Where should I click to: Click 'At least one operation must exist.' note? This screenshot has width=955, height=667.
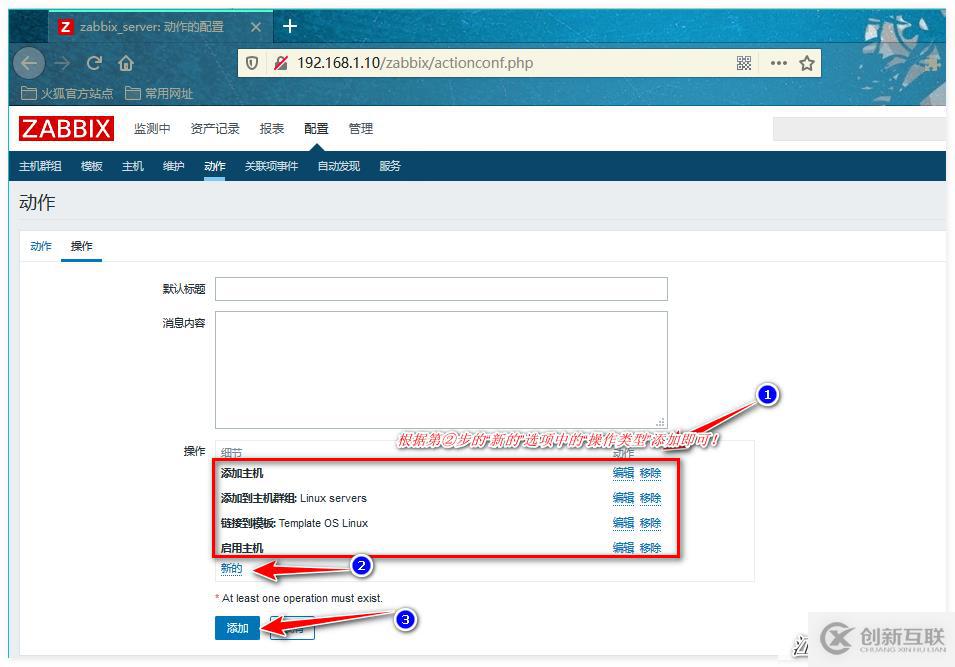point(302,599)
